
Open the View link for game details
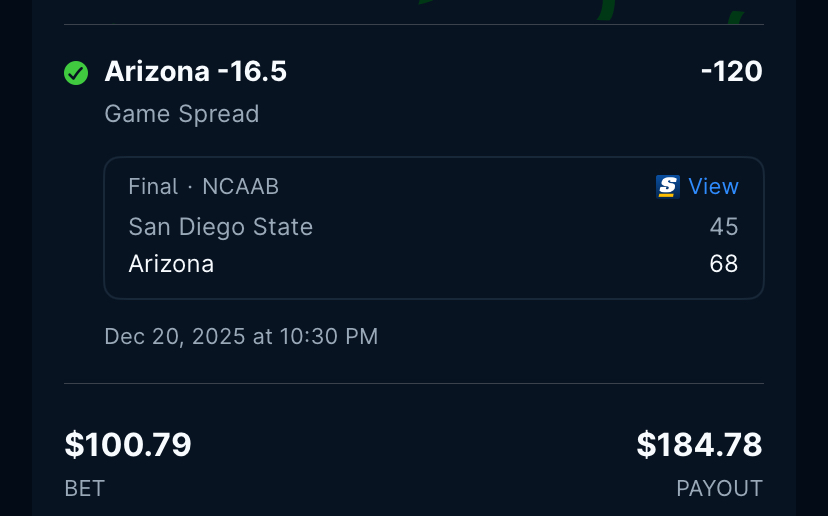pos(713,187)
